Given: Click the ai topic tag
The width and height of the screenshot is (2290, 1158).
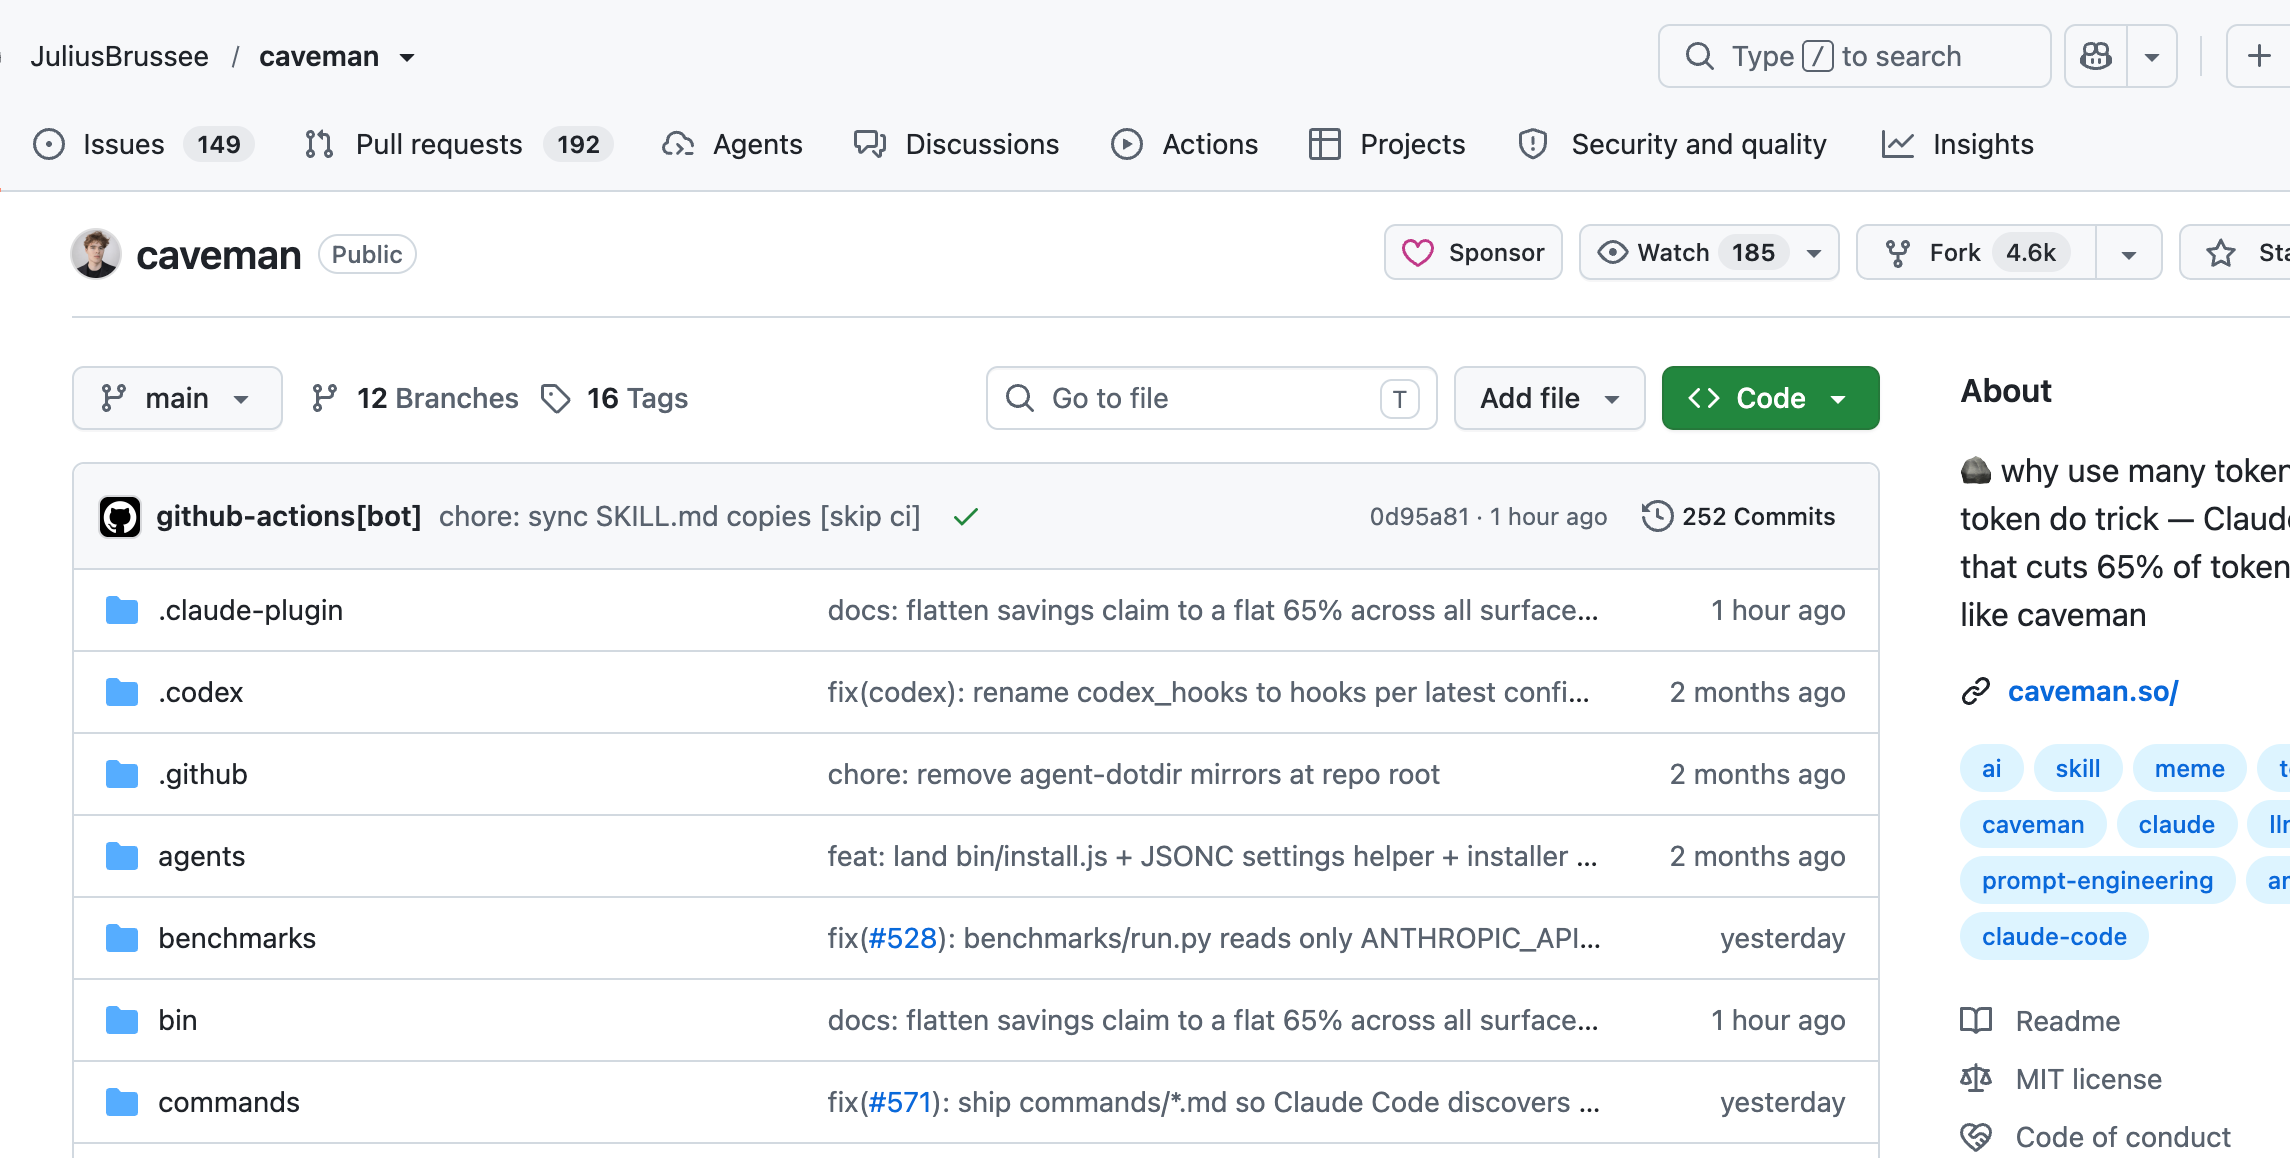Looking at the screenshot, I should [x=1991, y=768].
